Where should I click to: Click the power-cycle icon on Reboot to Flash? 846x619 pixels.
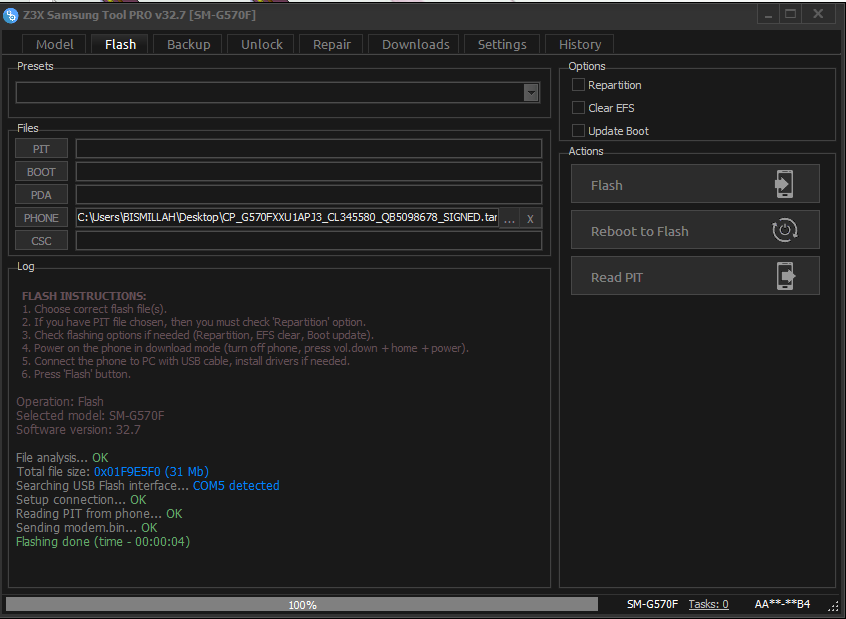click(784, 230)
